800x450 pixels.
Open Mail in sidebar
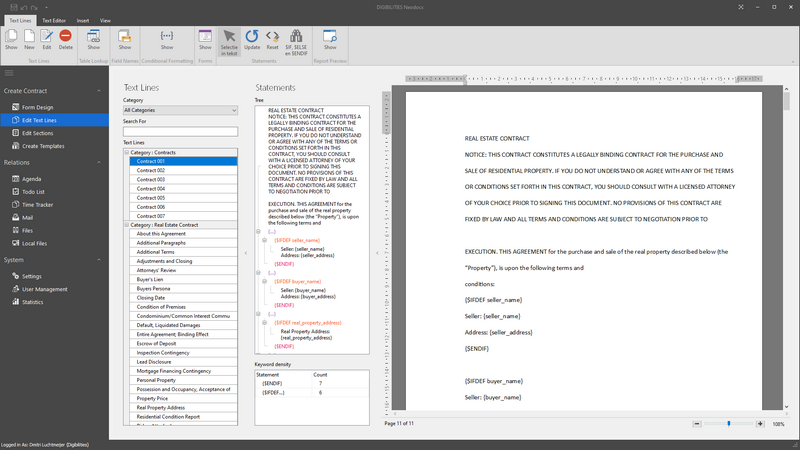27,218
